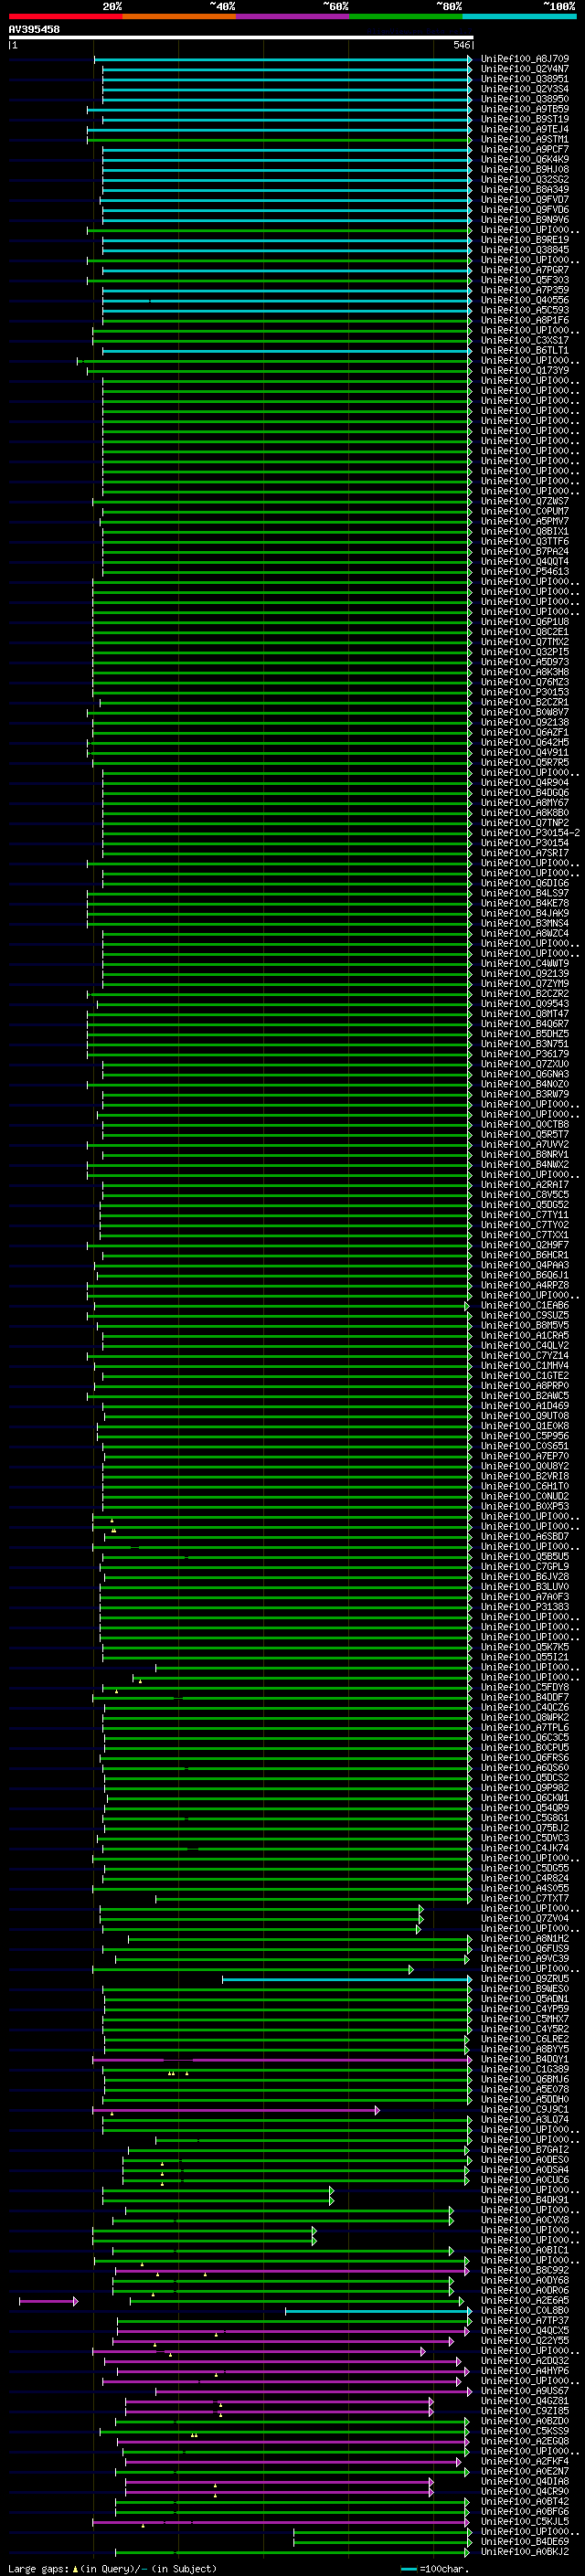Click the query end position 546

462,45
